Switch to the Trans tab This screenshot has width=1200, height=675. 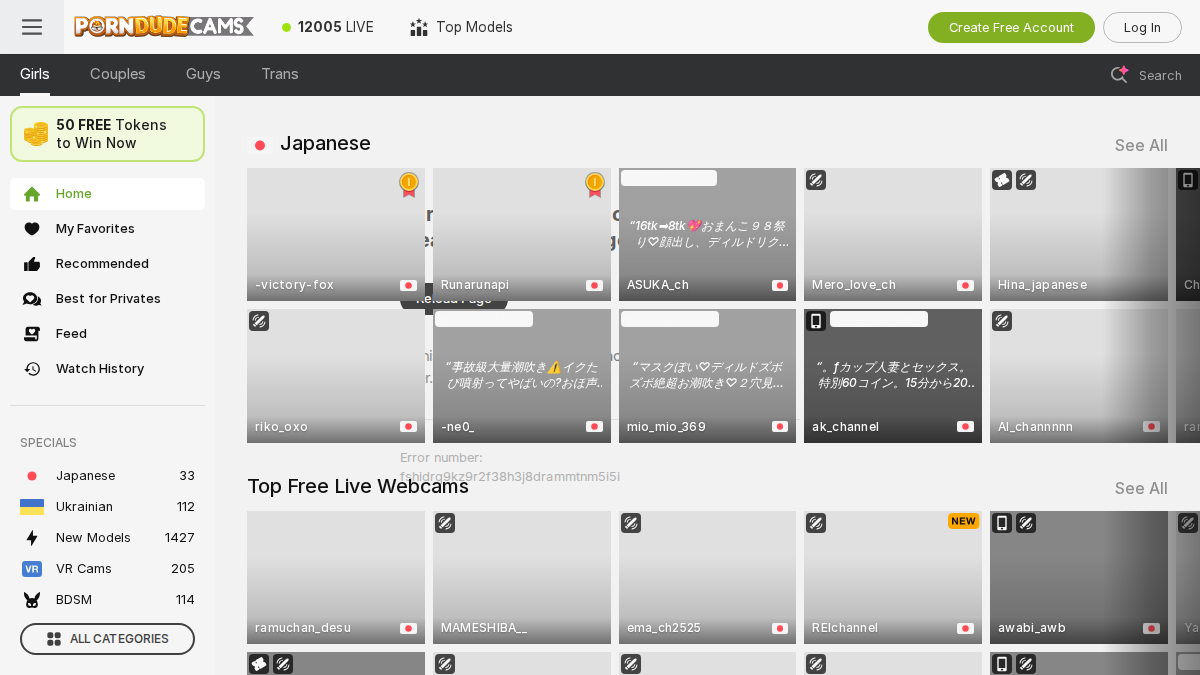point(280,74)
